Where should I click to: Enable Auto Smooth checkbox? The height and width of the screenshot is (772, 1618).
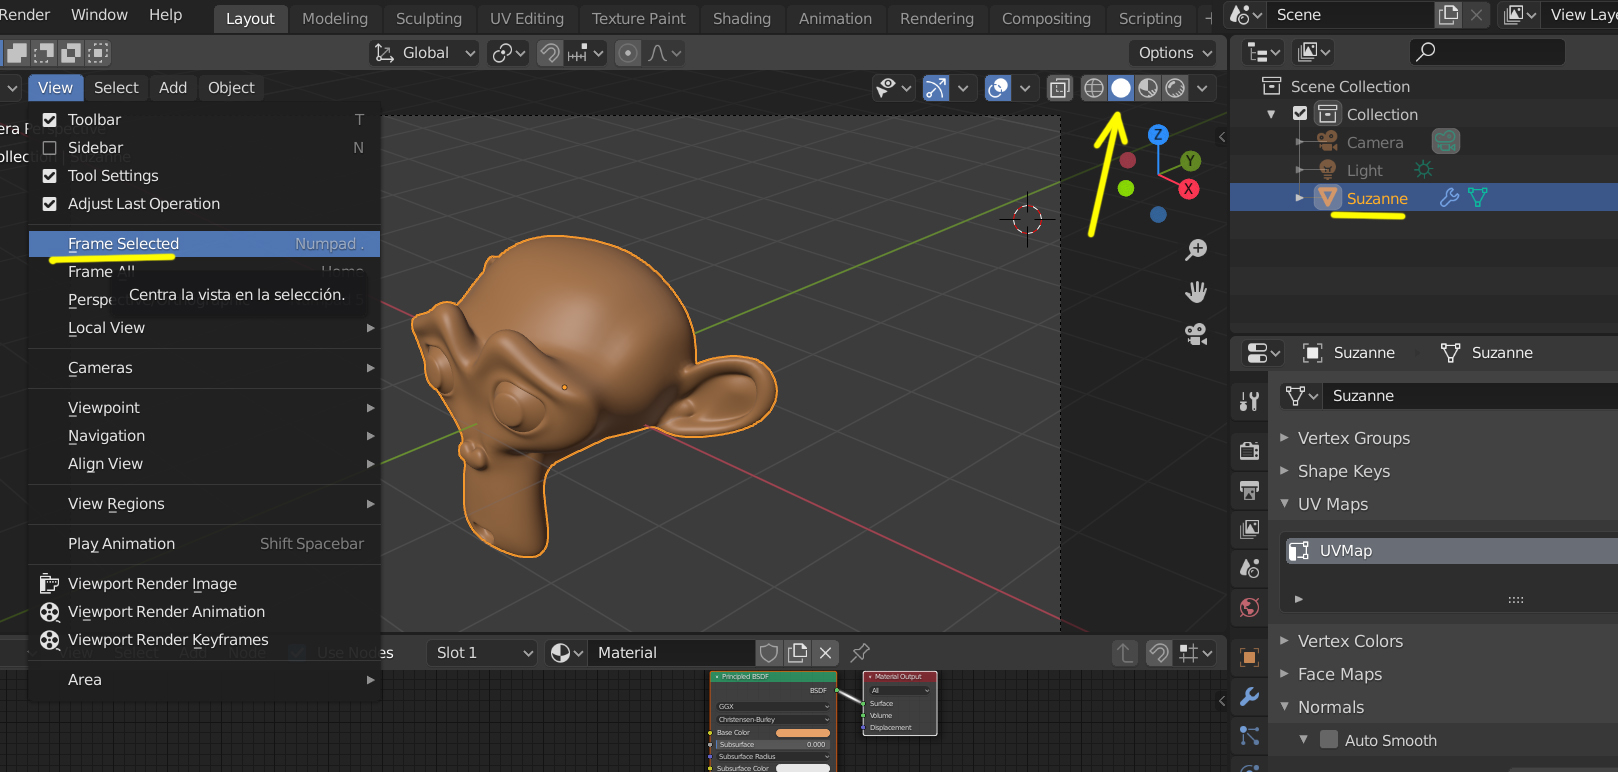pyautogui.click(x=1329, y=740)
